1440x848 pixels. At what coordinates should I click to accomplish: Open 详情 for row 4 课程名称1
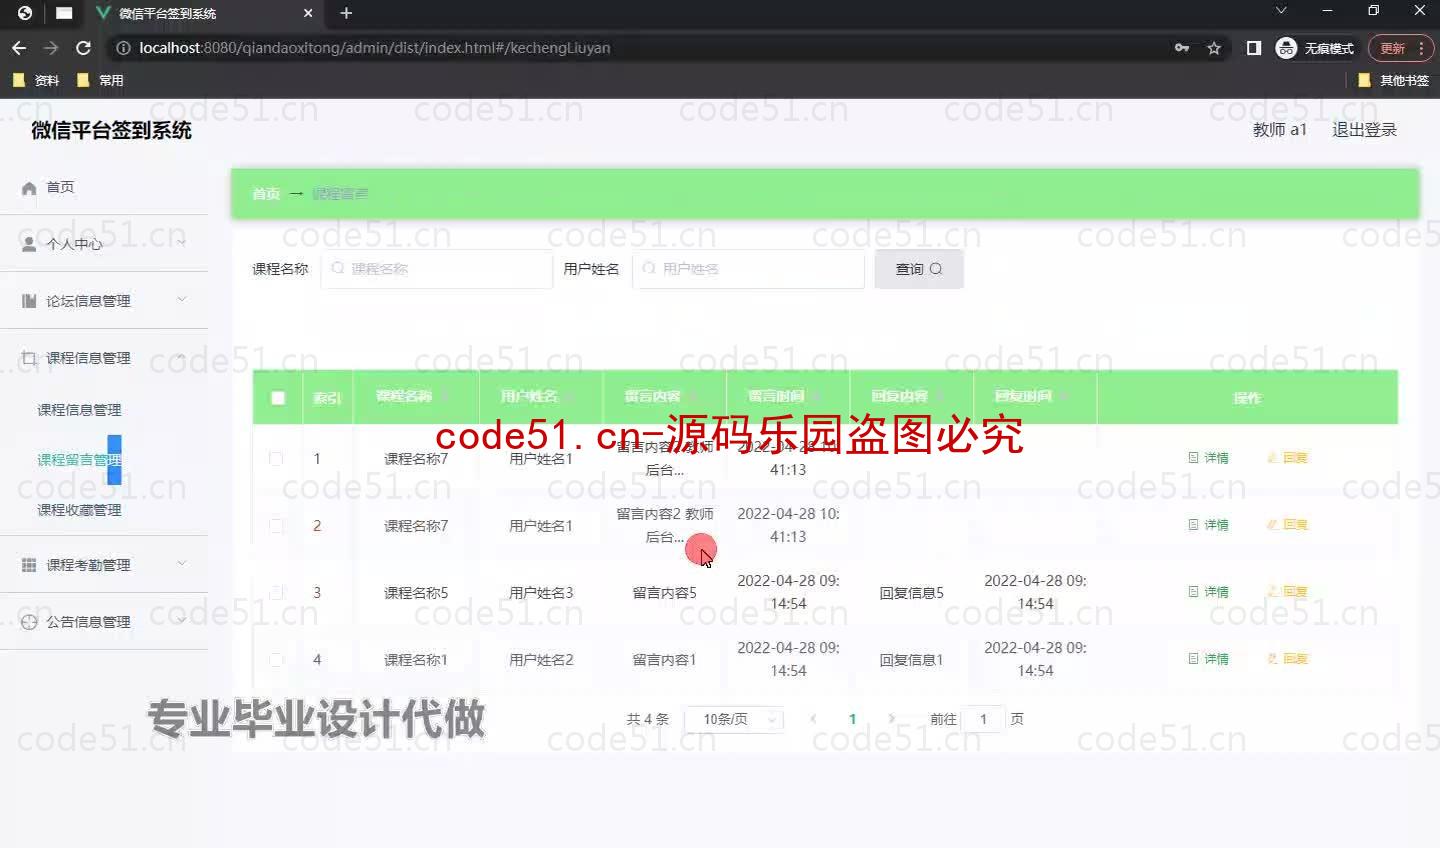tap(1208, 659)
